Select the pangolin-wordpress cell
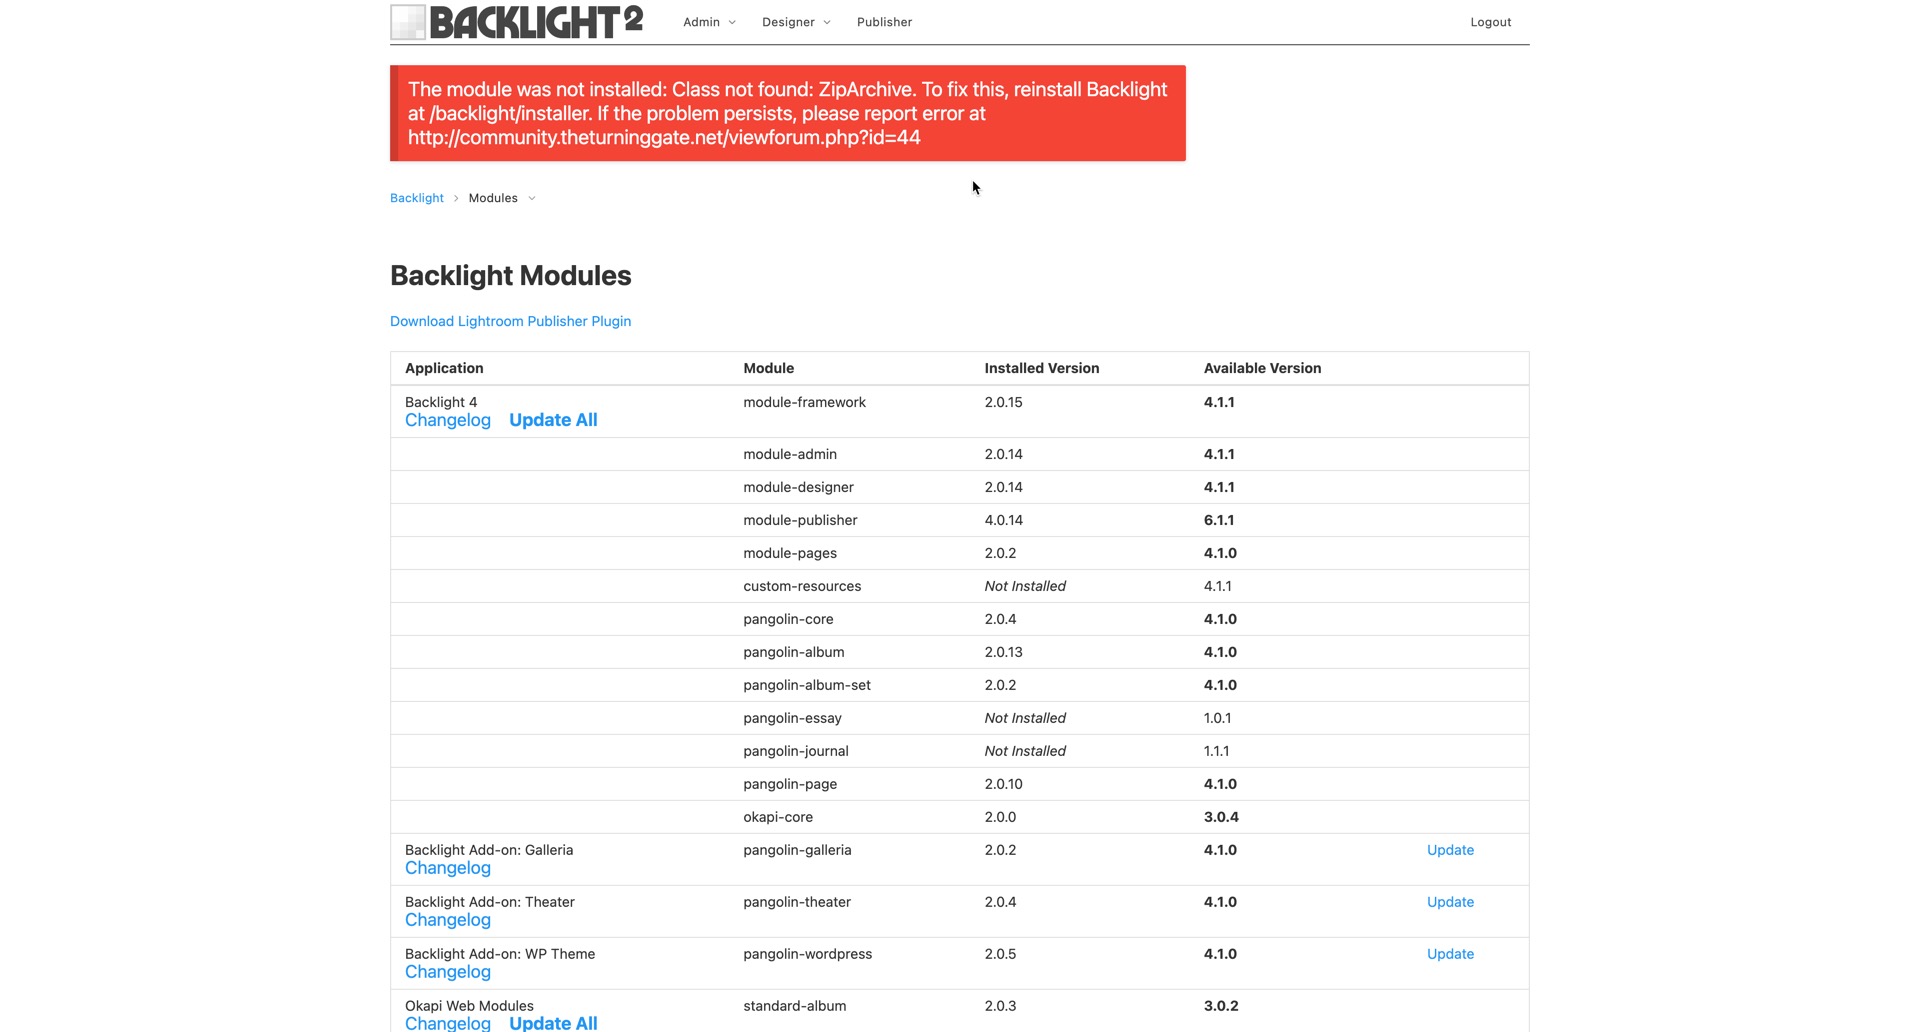 [807, 954]
